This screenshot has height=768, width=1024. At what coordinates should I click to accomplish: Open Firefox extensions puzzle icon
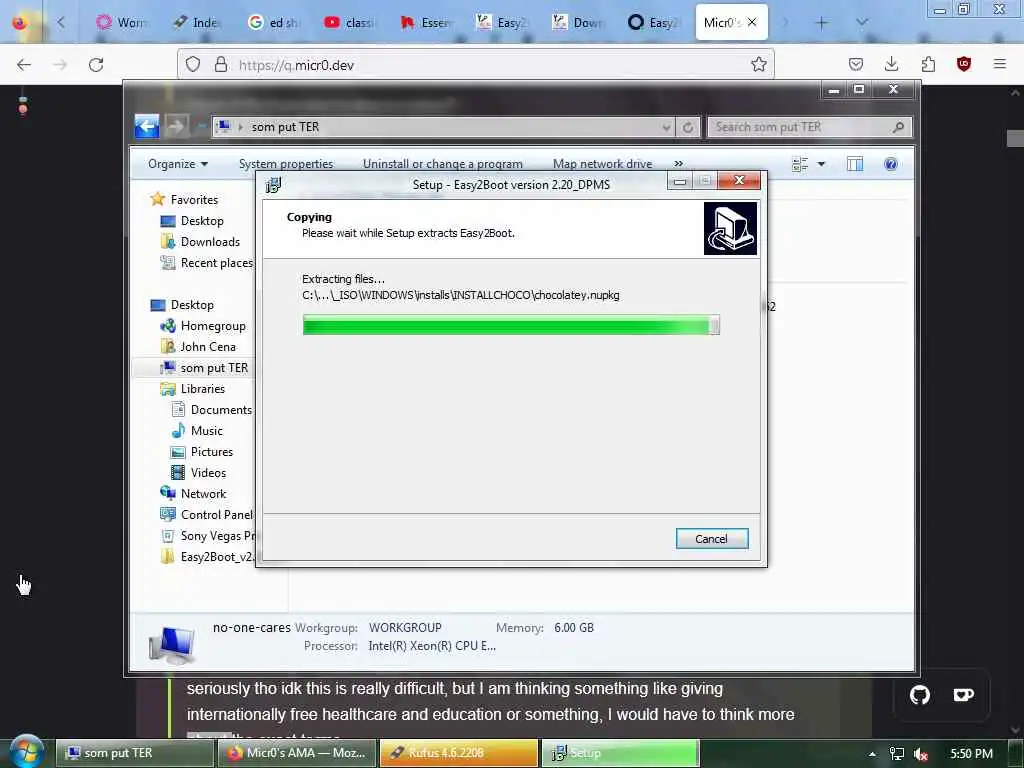click(x=928, y=64)
